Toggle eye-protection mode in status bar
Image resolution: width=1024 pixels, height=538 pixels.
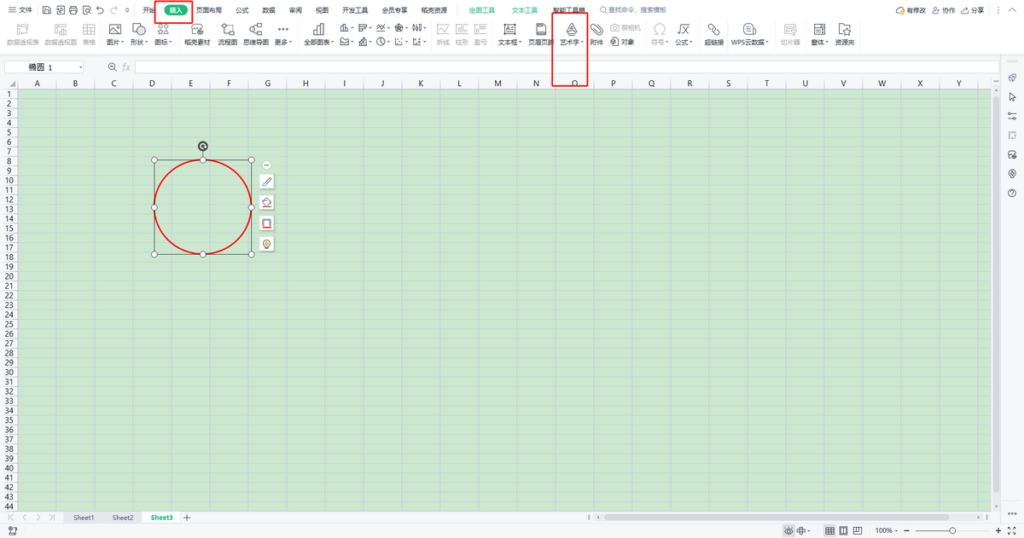click(x=789, y=531)
